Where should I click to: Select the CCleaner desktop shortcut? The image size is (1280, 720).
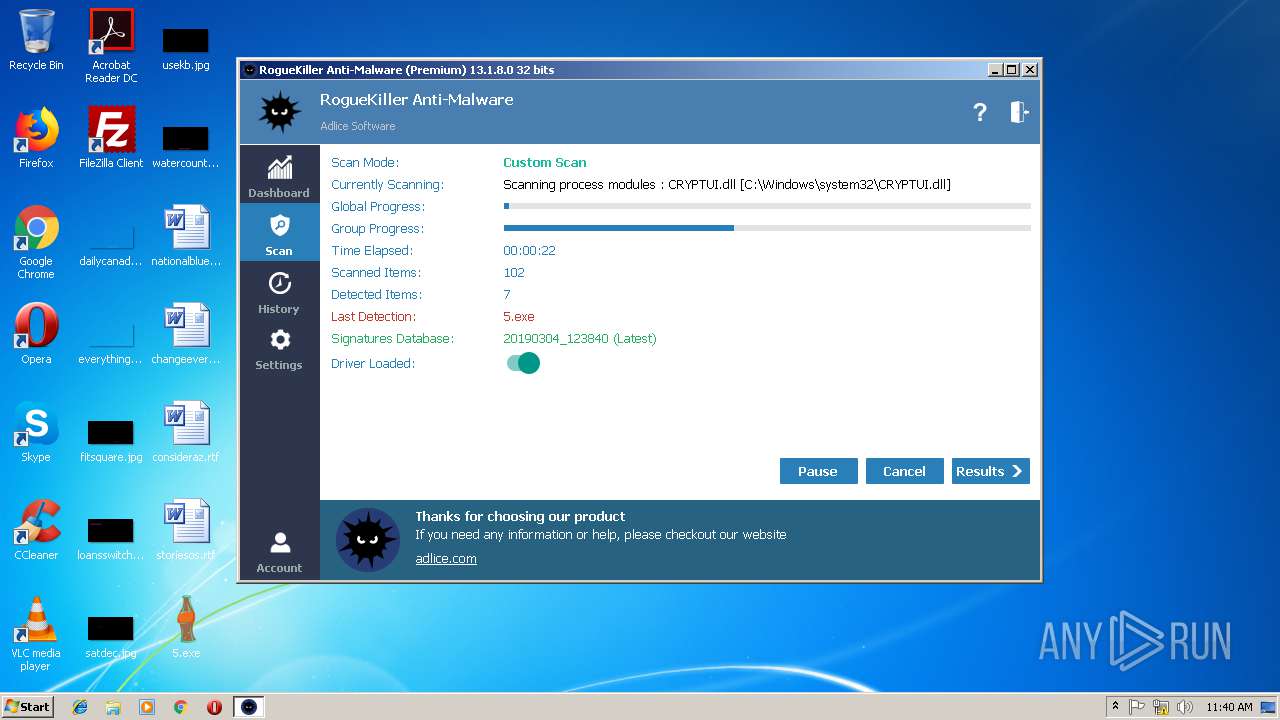36,530
